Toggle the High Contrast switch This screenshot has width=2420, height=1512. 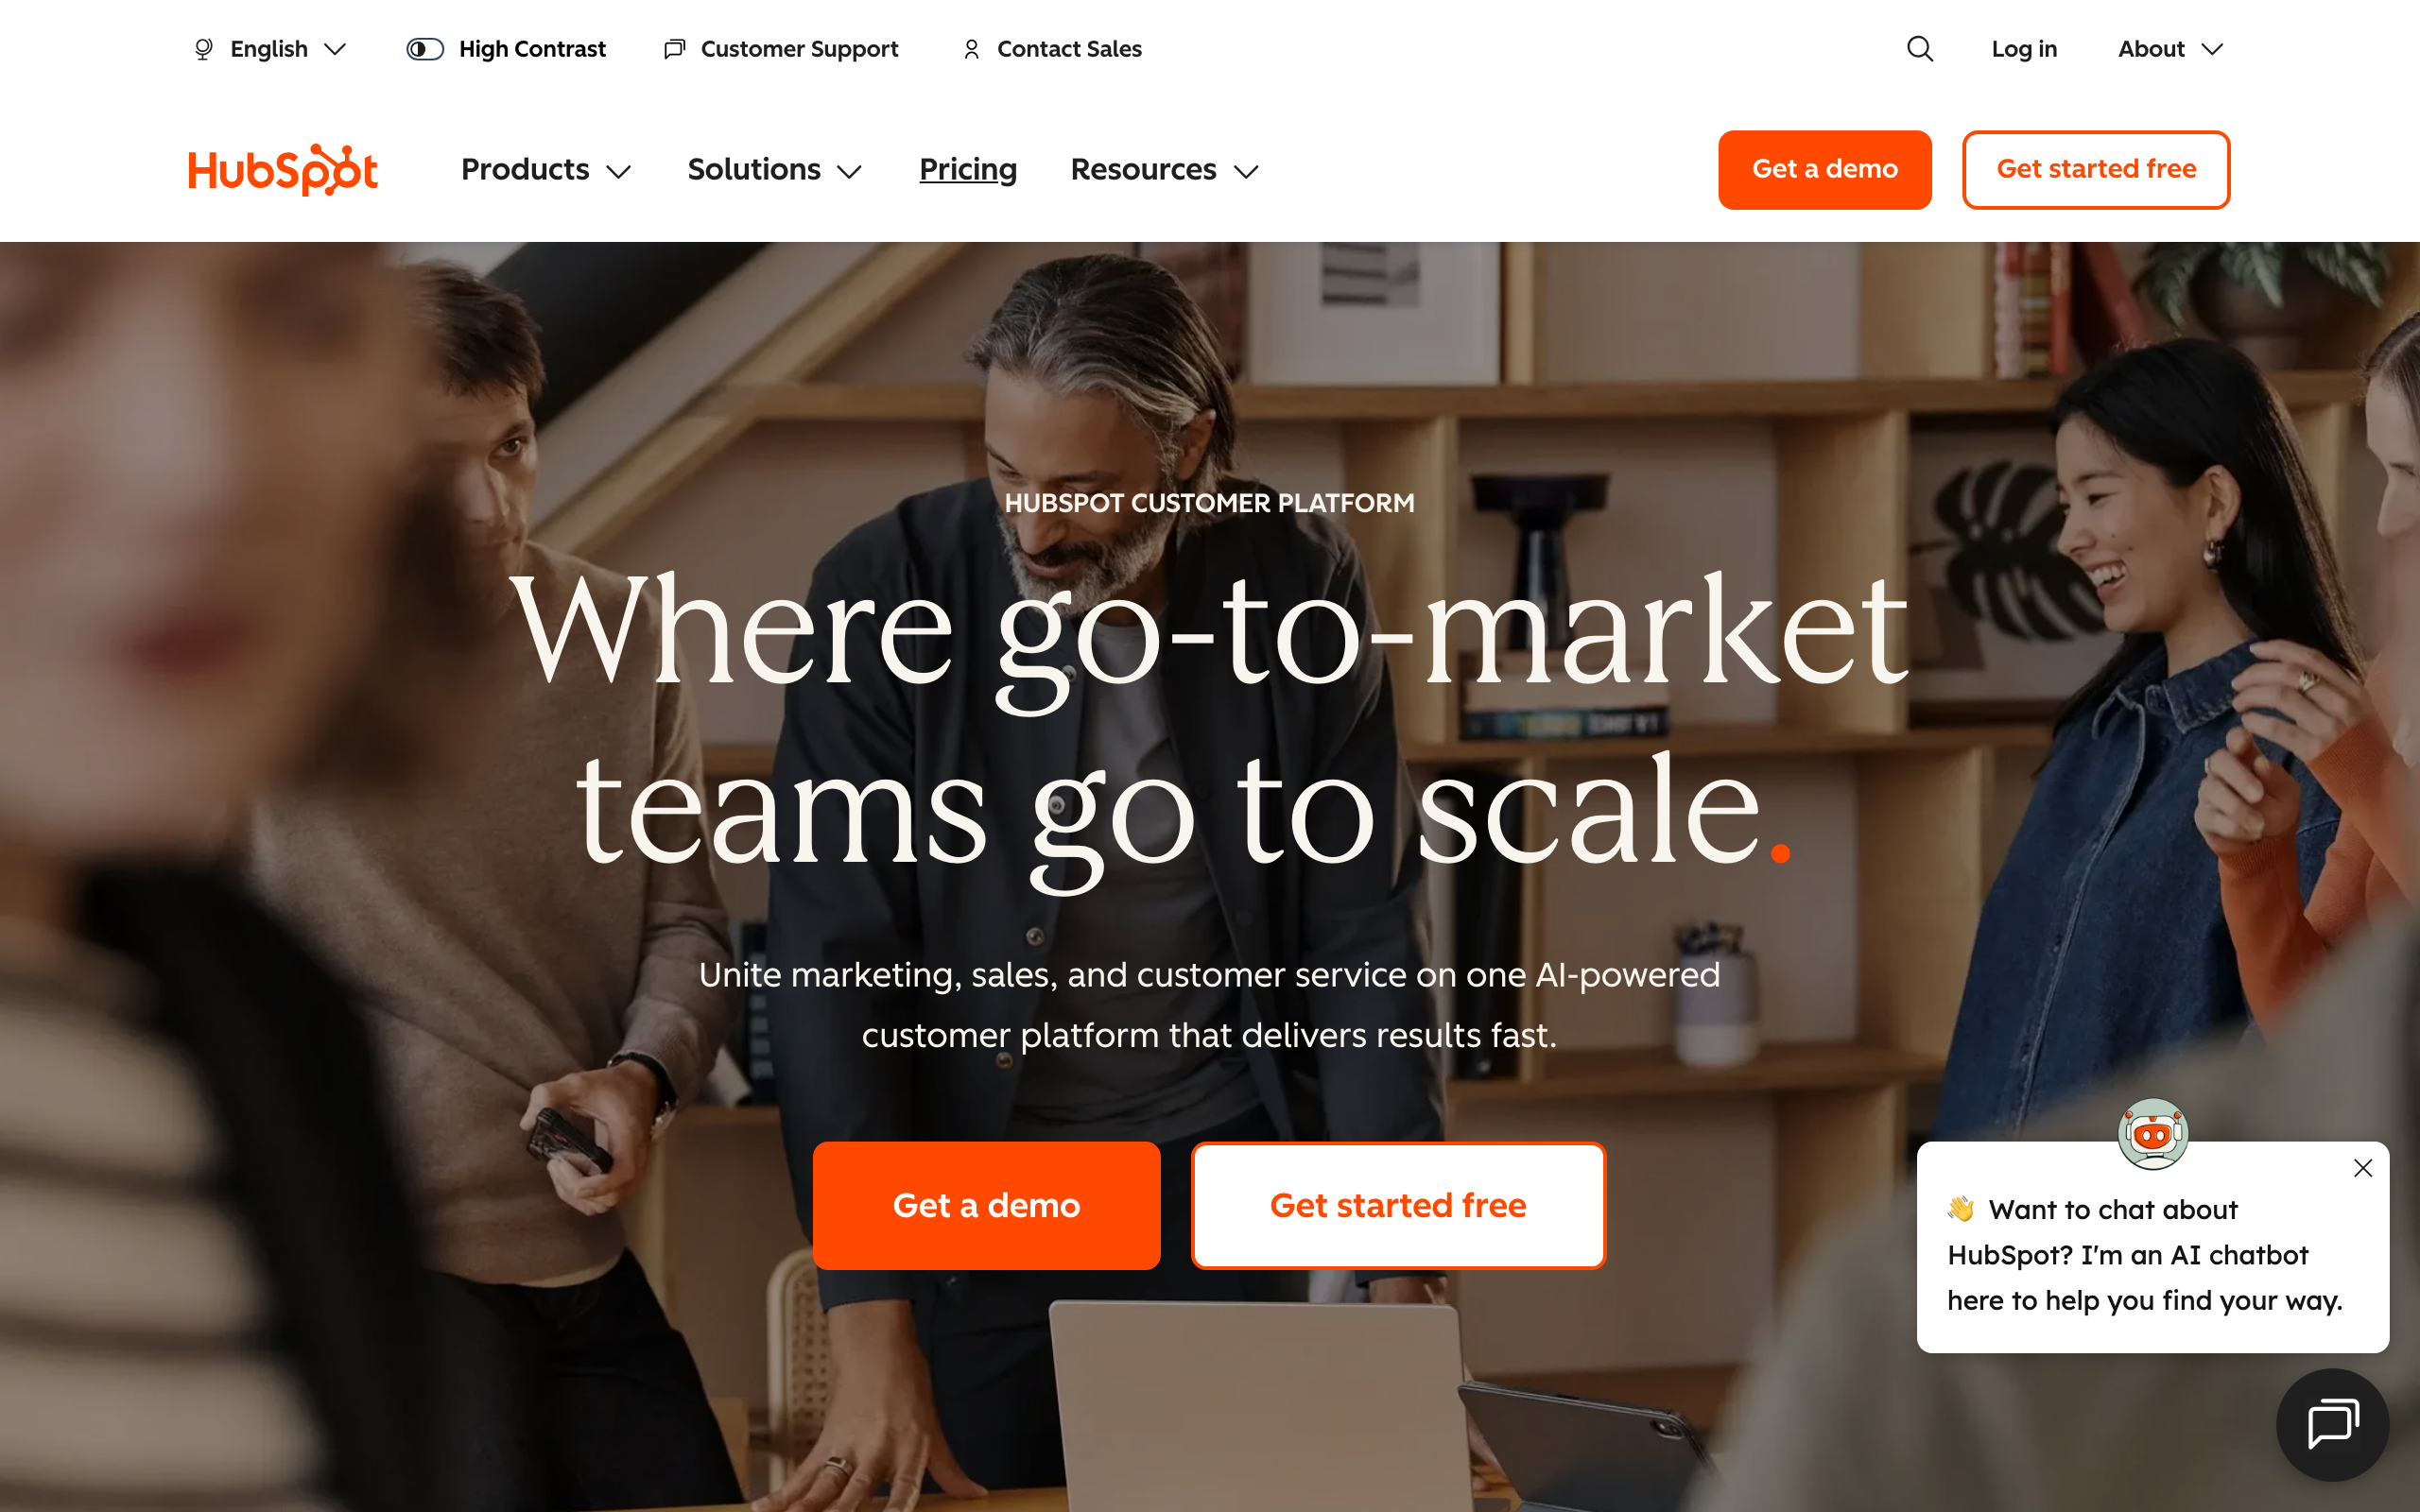click(425, 49)
